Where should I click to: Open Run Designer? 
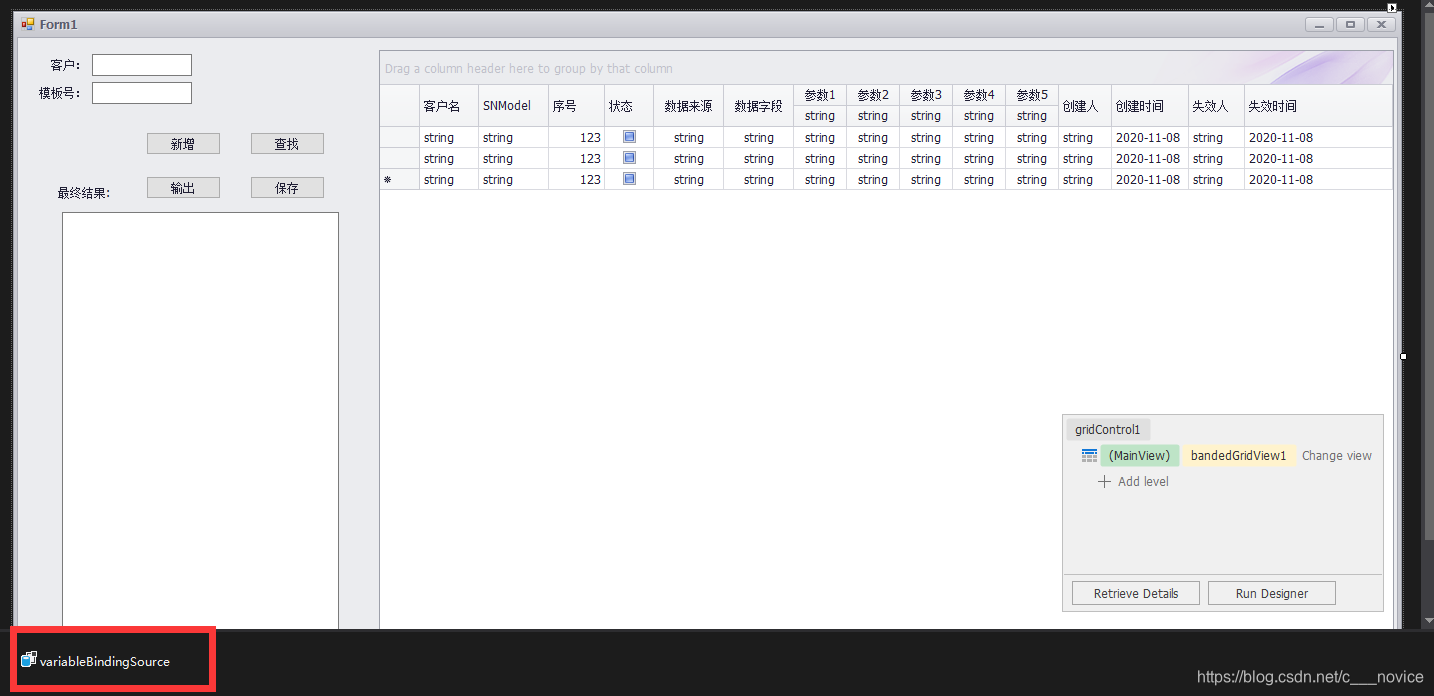coord(1272,593)
